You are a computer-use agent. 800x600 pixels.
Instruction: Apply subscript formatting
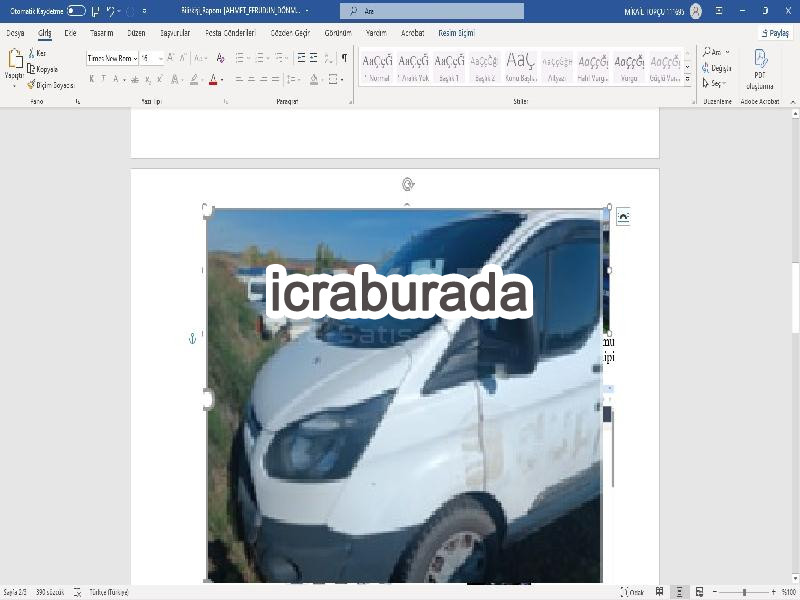148,79
